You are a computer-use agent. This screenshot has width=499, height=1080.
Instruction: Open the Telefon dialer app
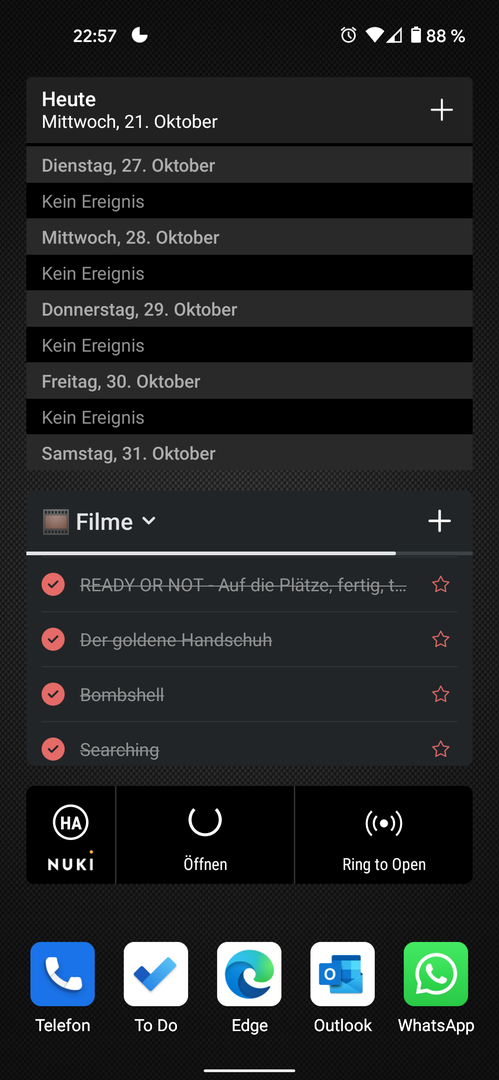point(63,974)
